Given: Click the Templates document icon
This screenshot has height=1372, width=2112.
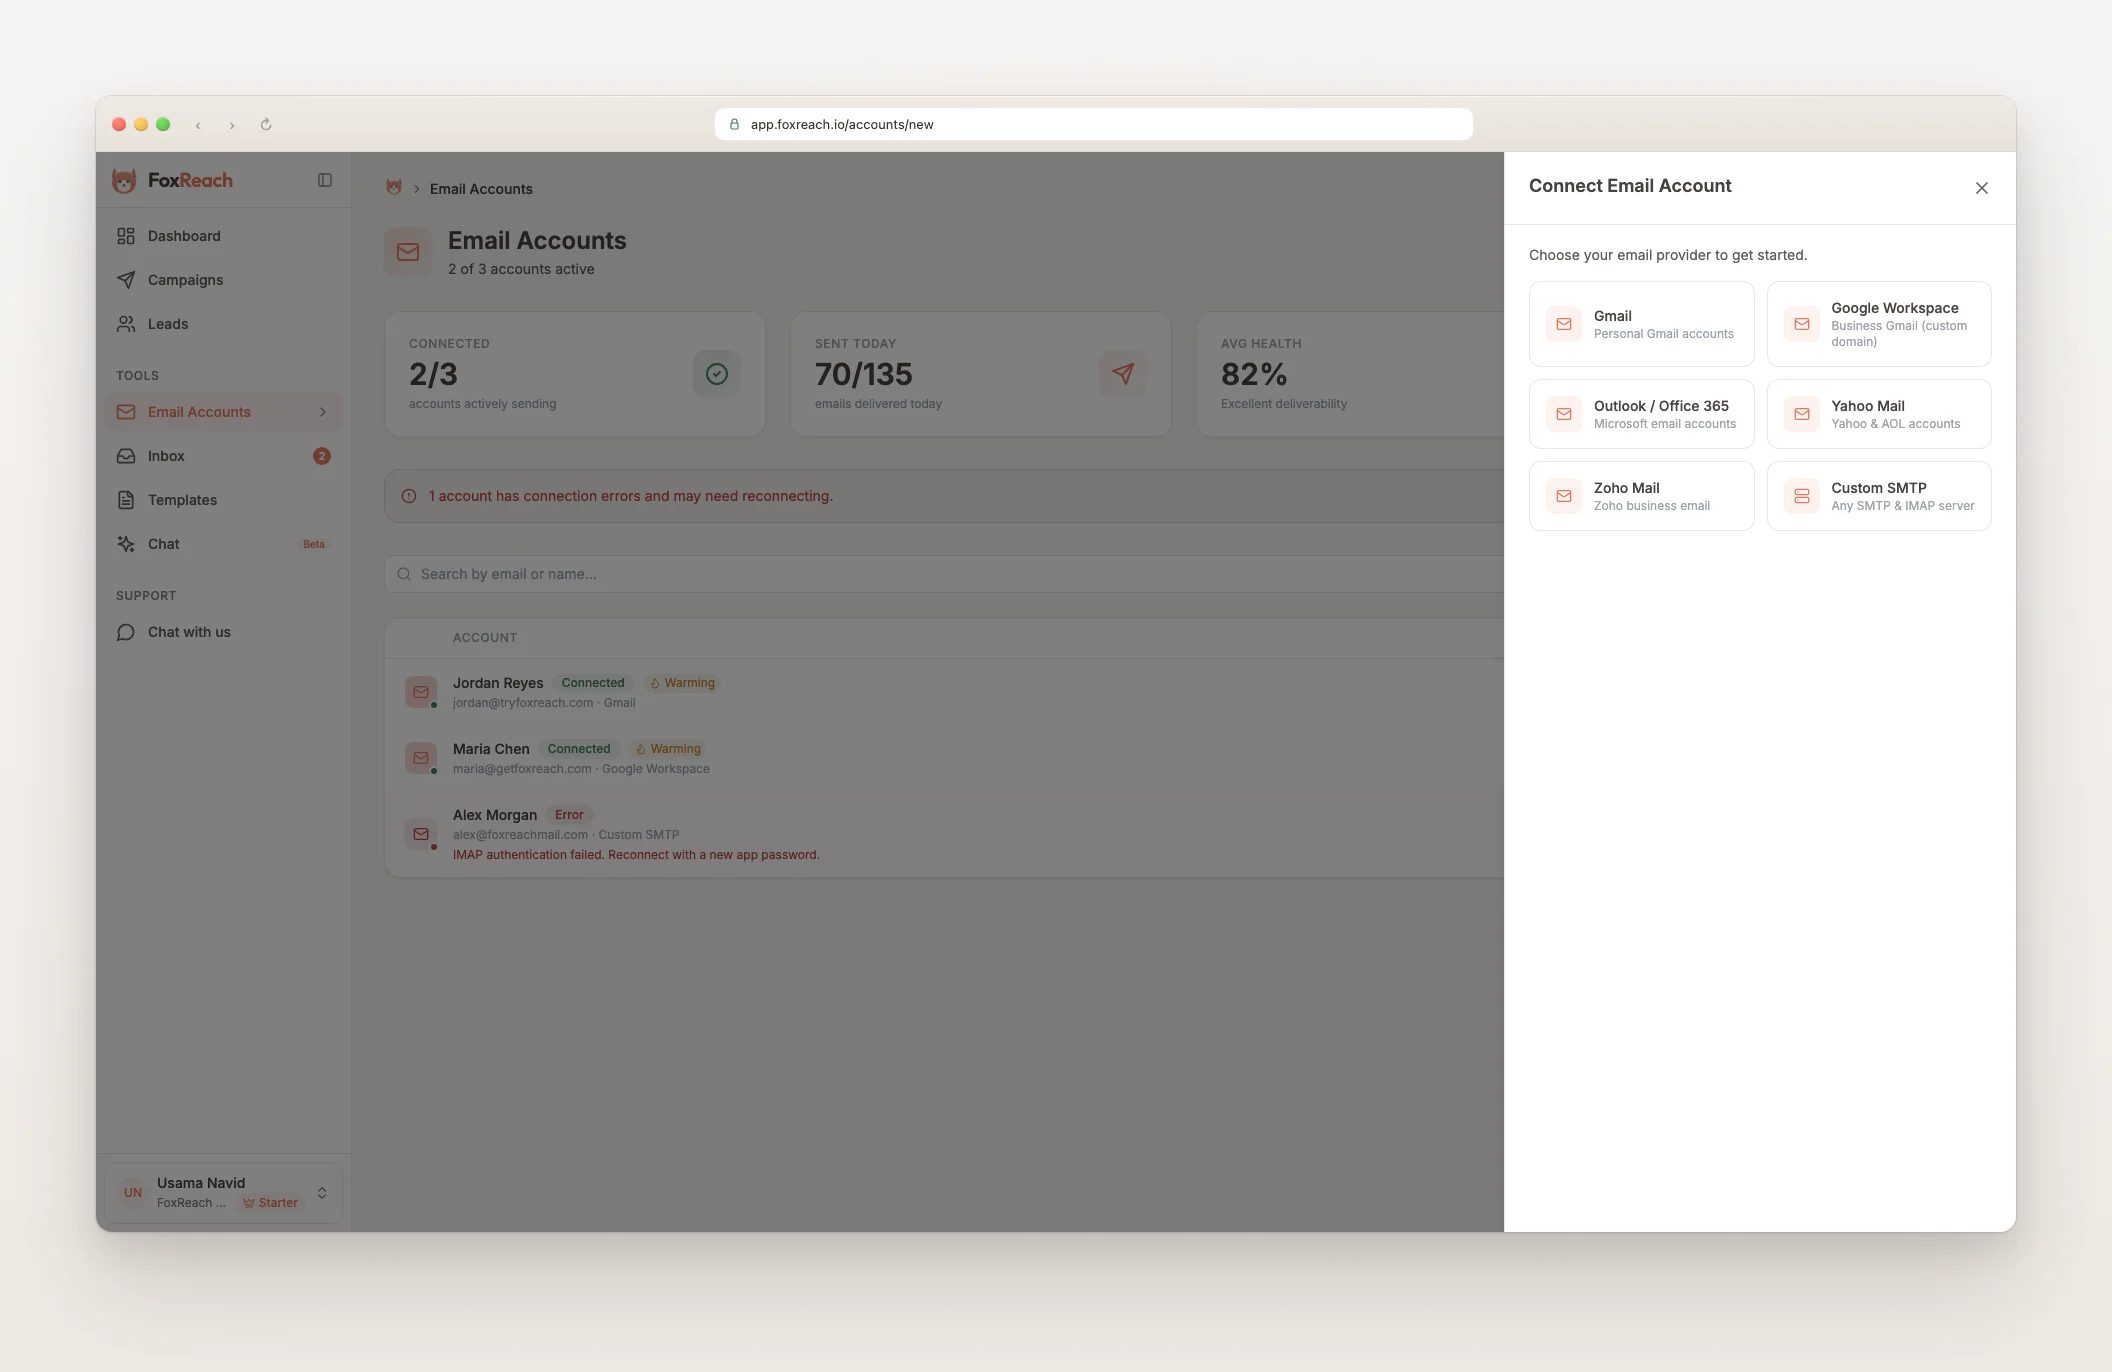Looking at the screenshot, I should [126, 500].
